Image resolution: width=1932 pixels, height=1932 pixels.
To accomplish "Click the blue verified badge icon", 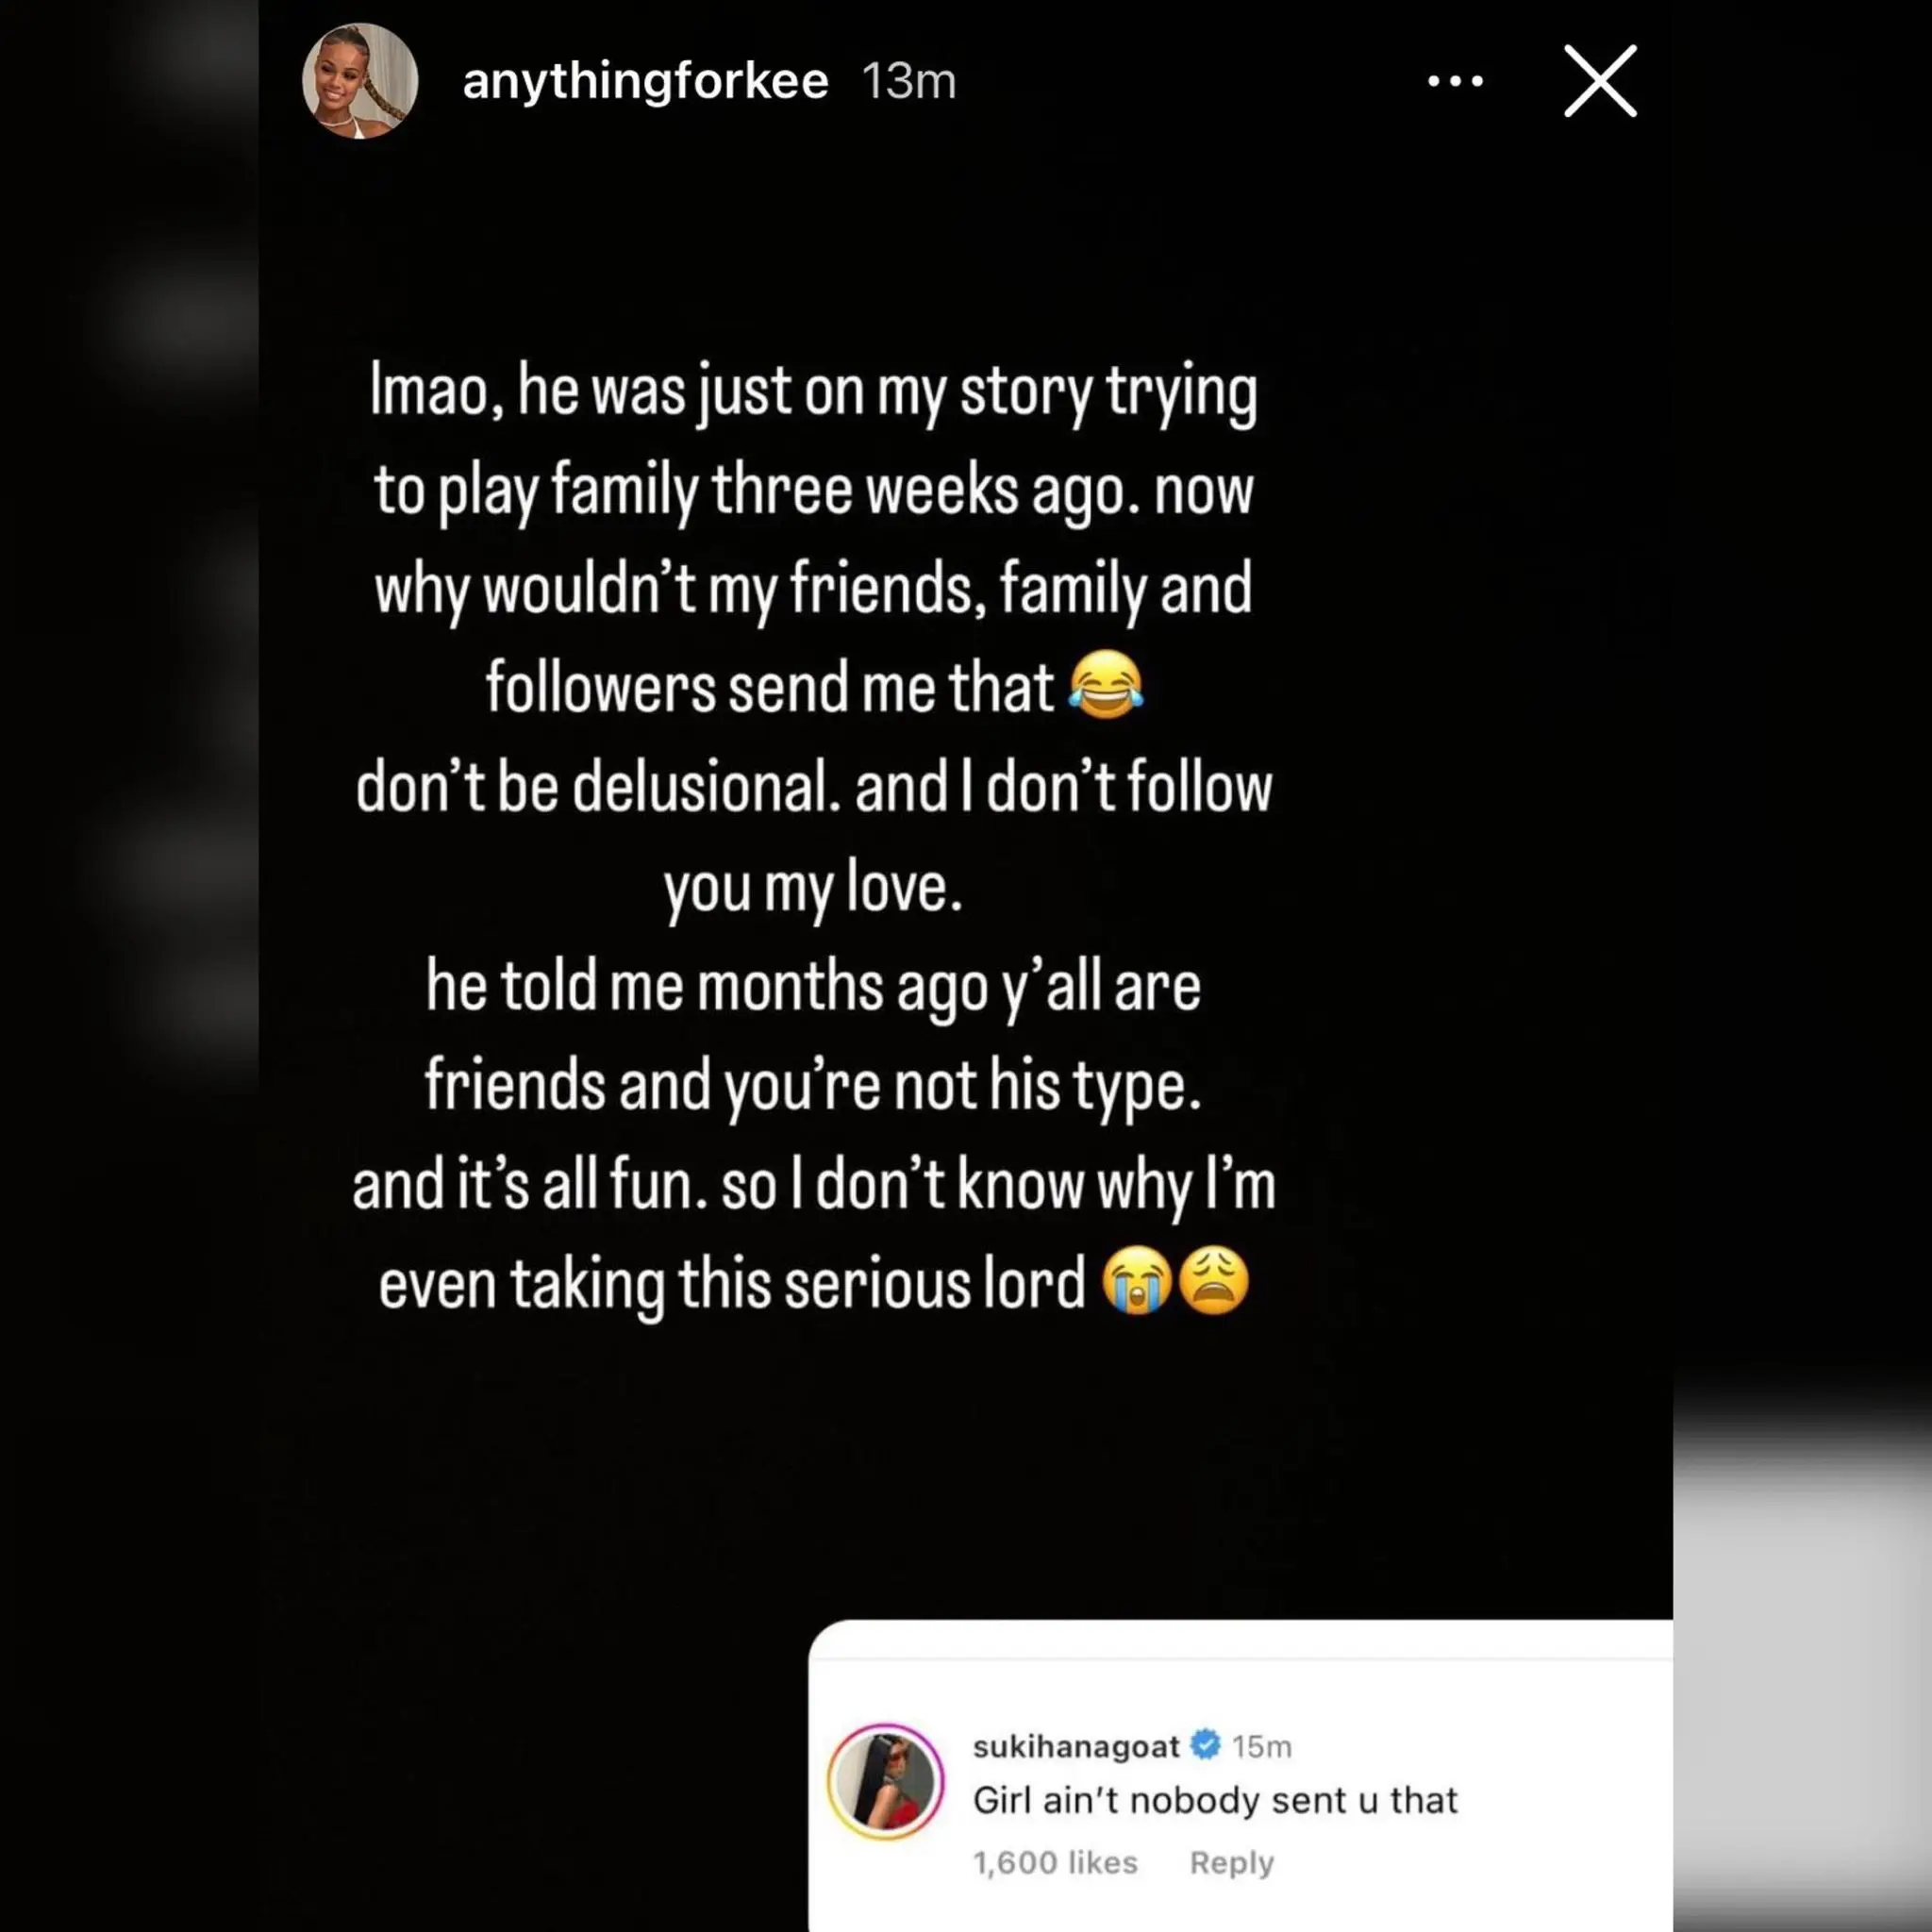I will (x=1207, y=1745).
